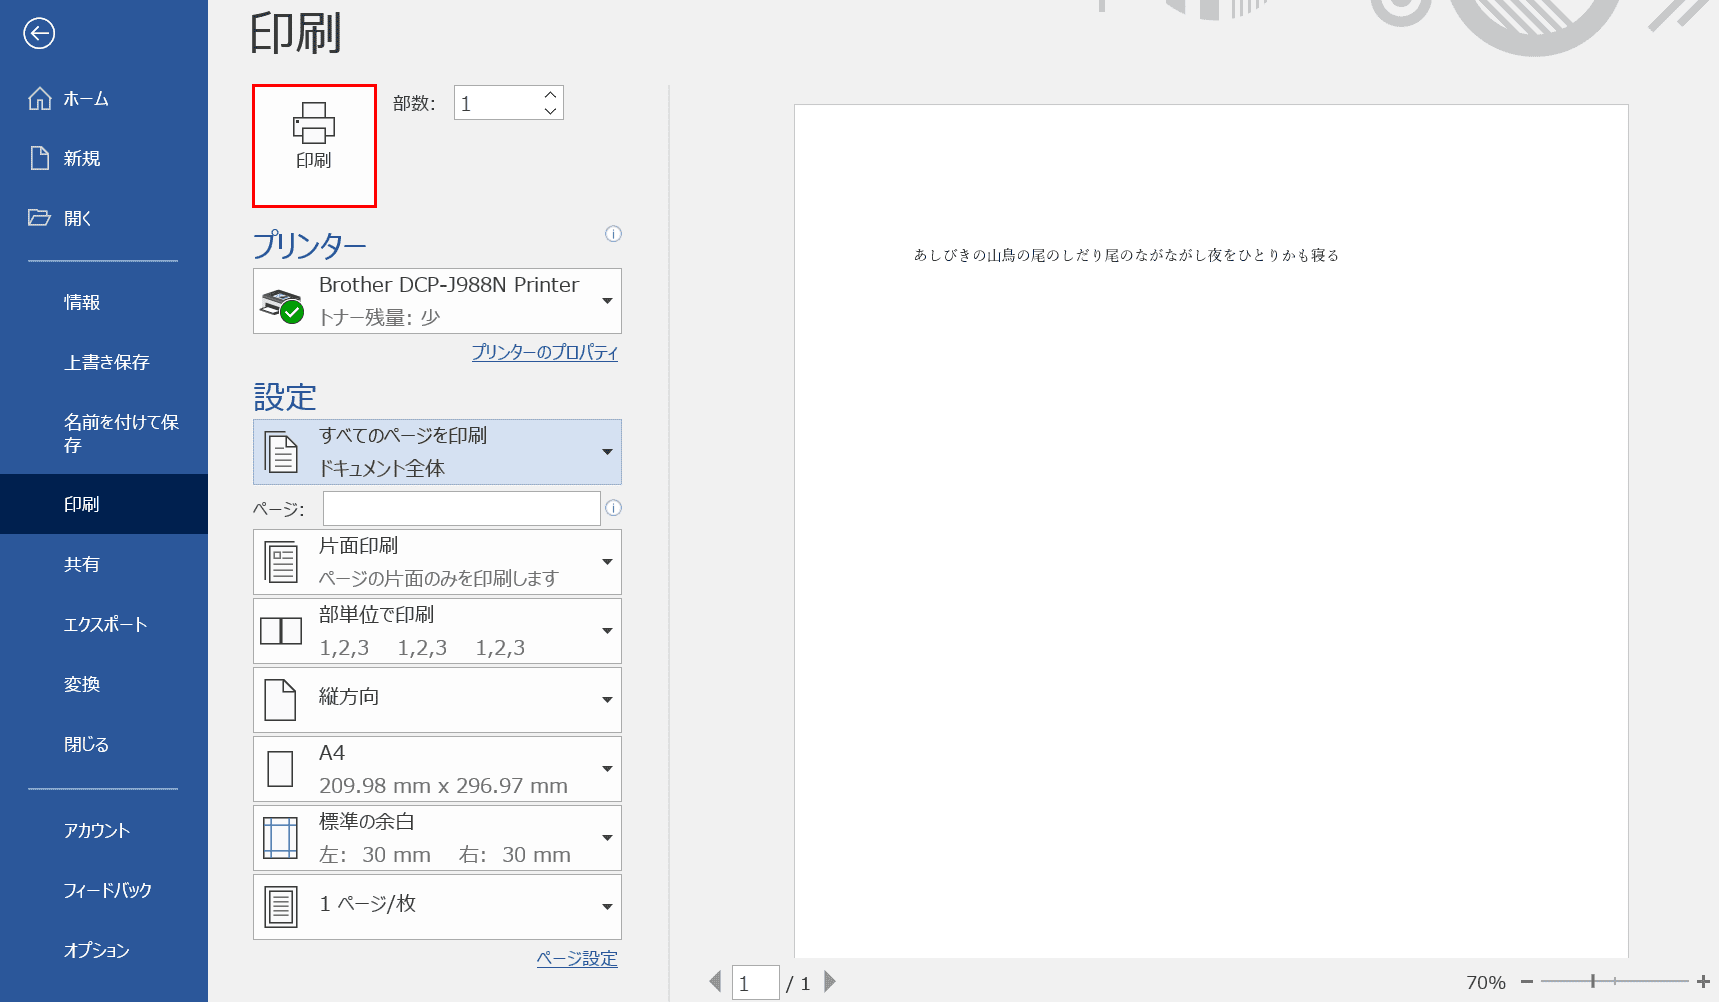Go to next preview page arrow
Screen dimensions: 1719x1002
[x=830, y=982]
